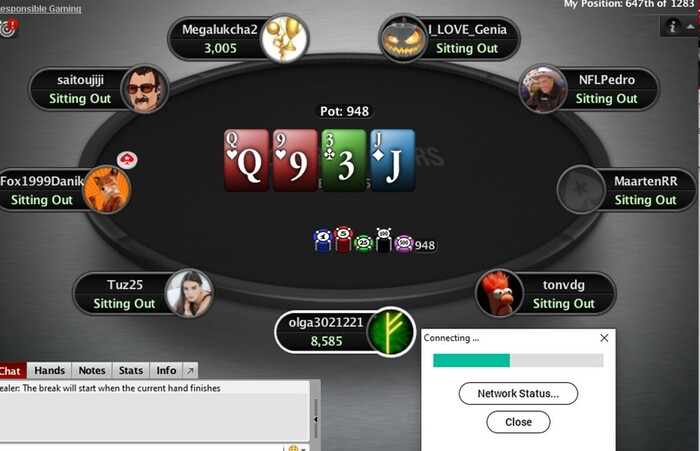Open the Network Status dialog button
This screenshot has height=451, width=700.
coord(518,393)
